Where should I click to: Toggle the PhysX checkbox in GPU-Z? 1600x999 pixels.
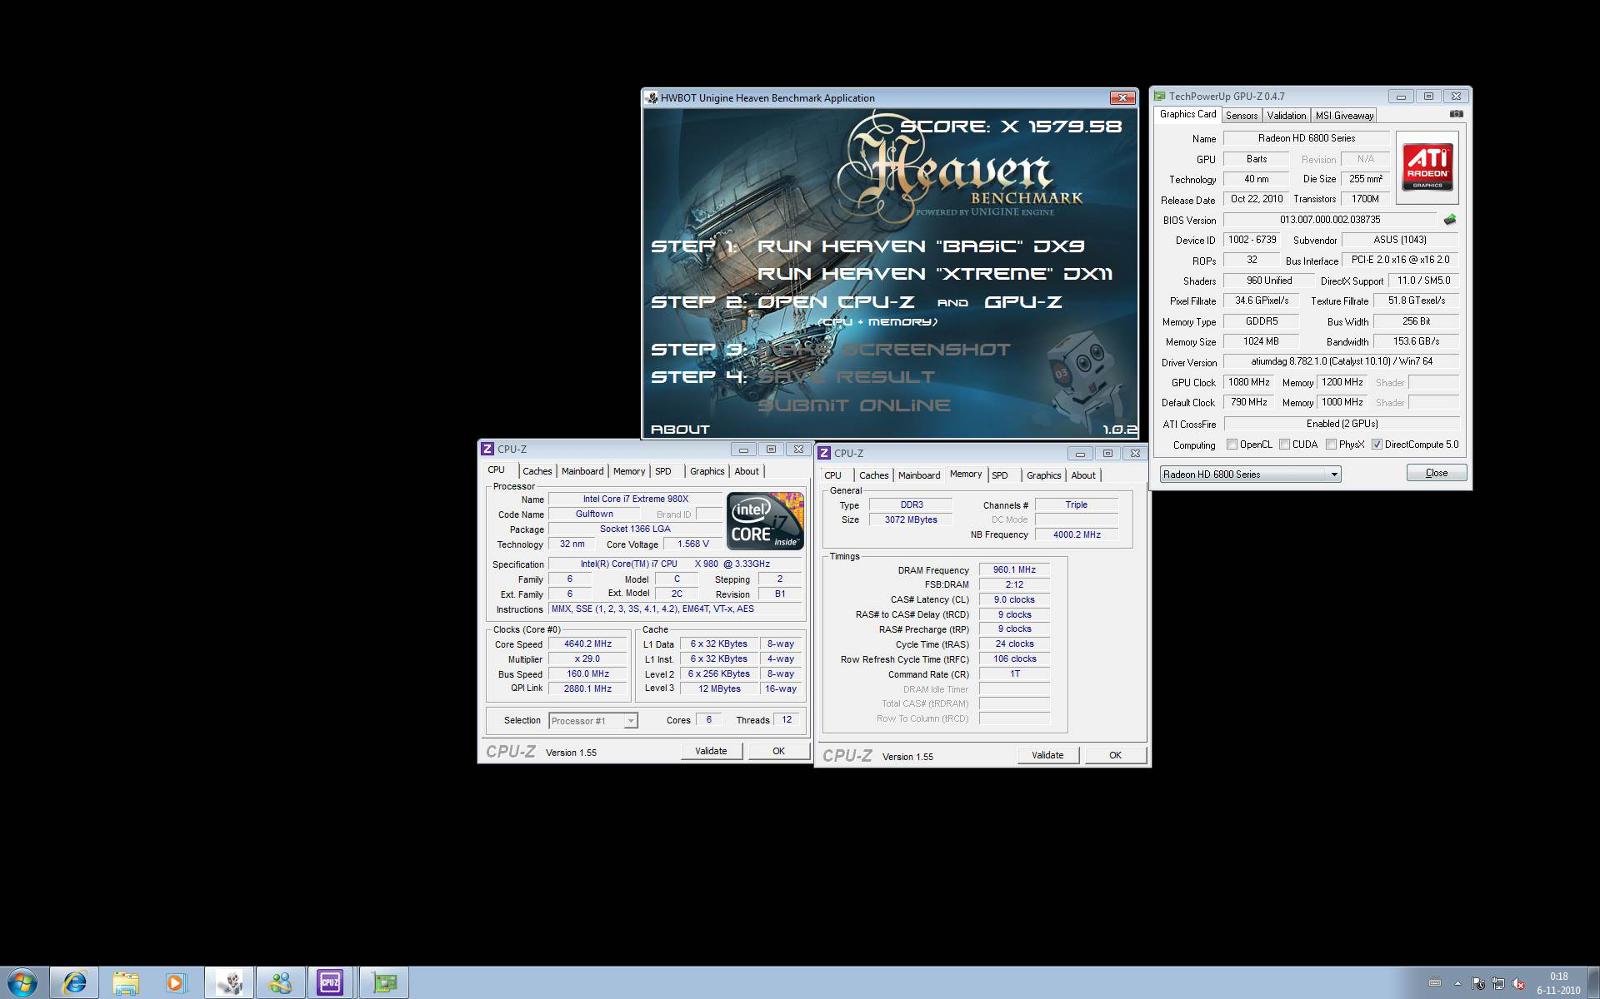(1331, 444)
